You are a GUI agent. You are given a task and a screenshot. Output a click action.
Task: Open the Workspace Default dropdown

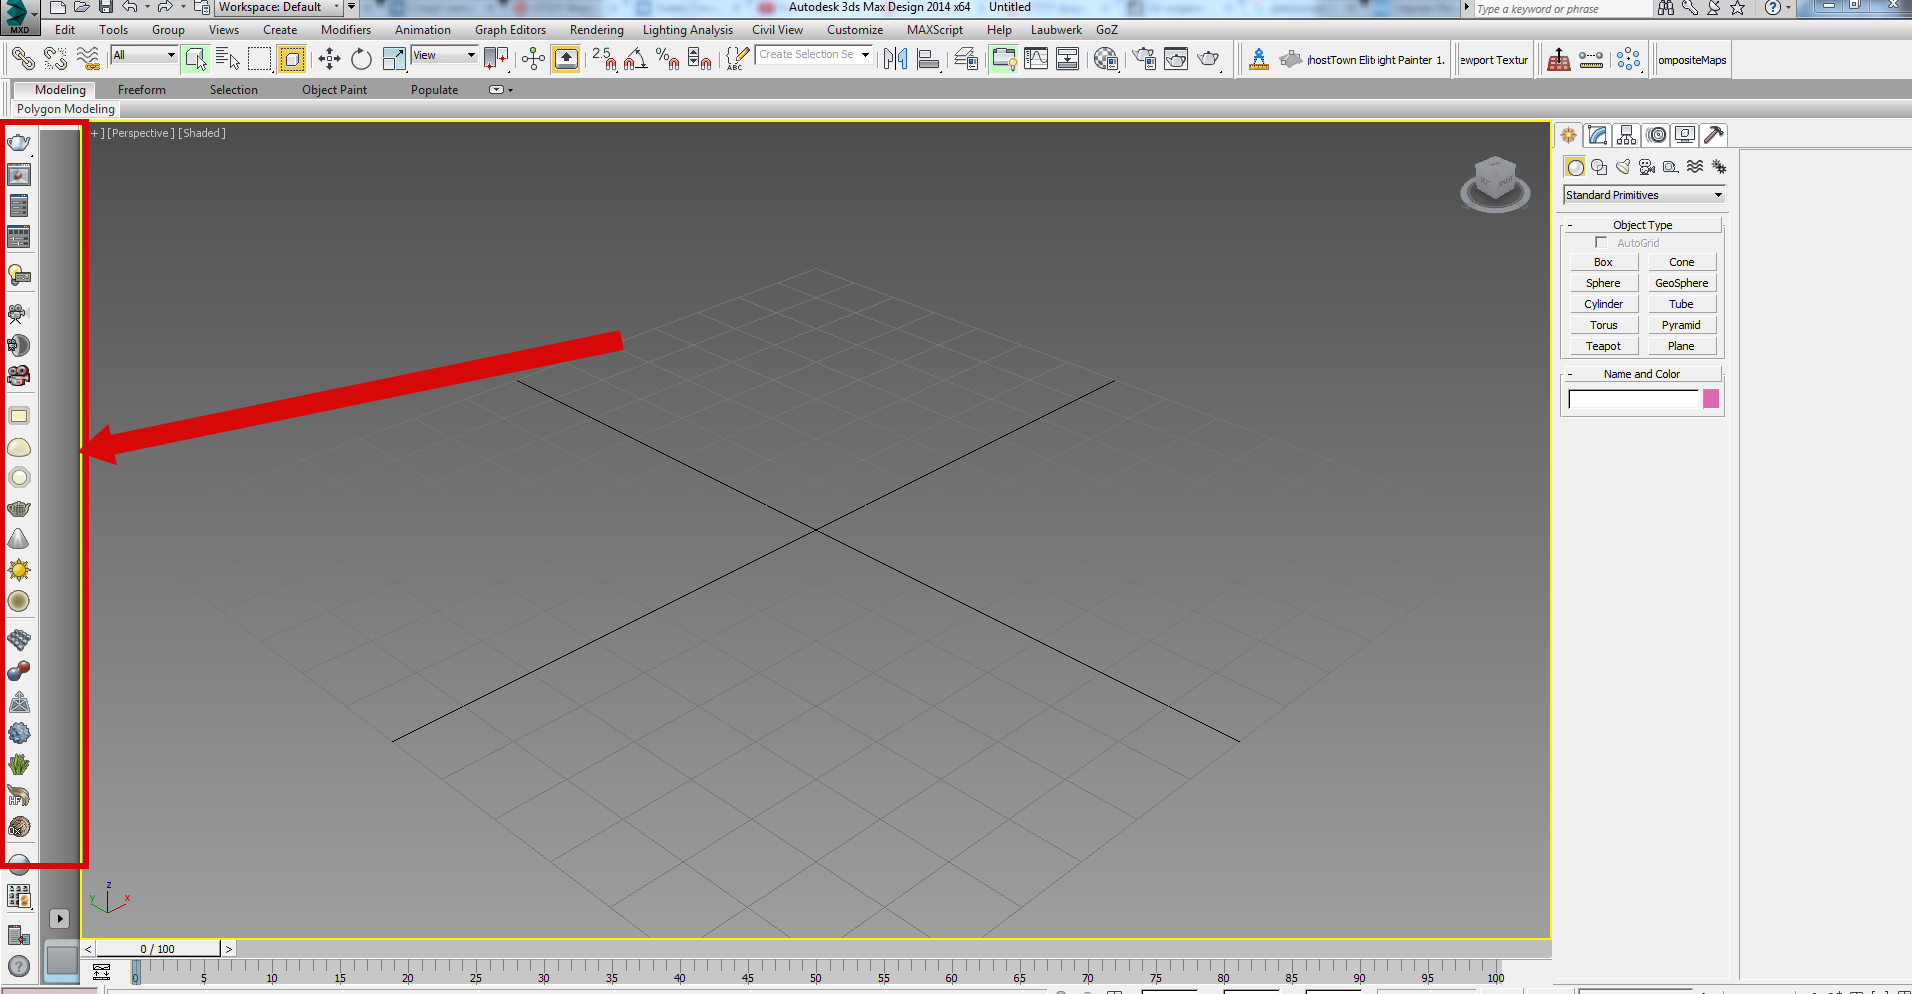tap(280, 7)
